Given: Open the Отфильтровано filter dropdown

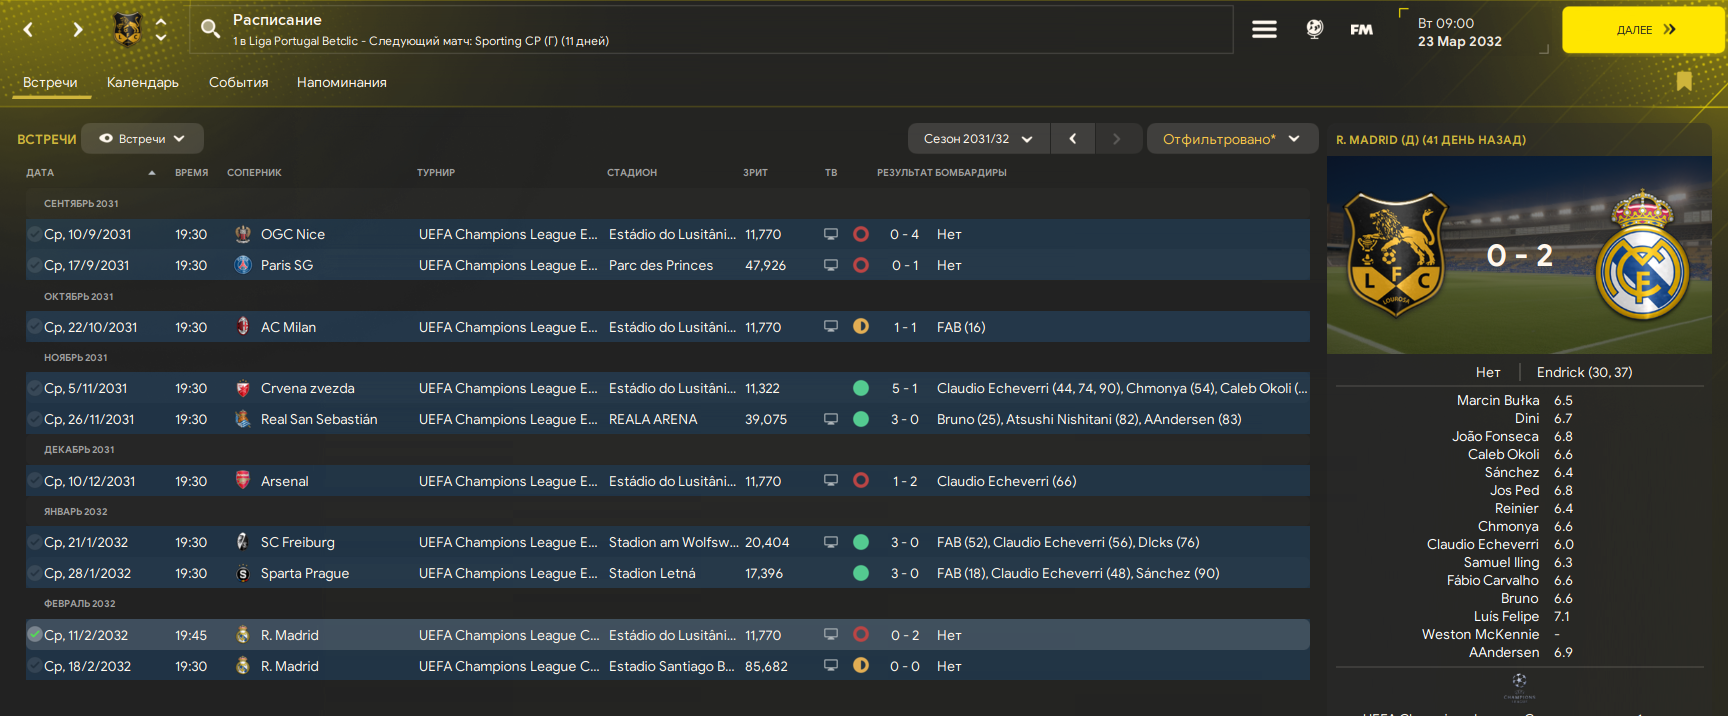Looking at the screenshot, I should coord(1232,139).
